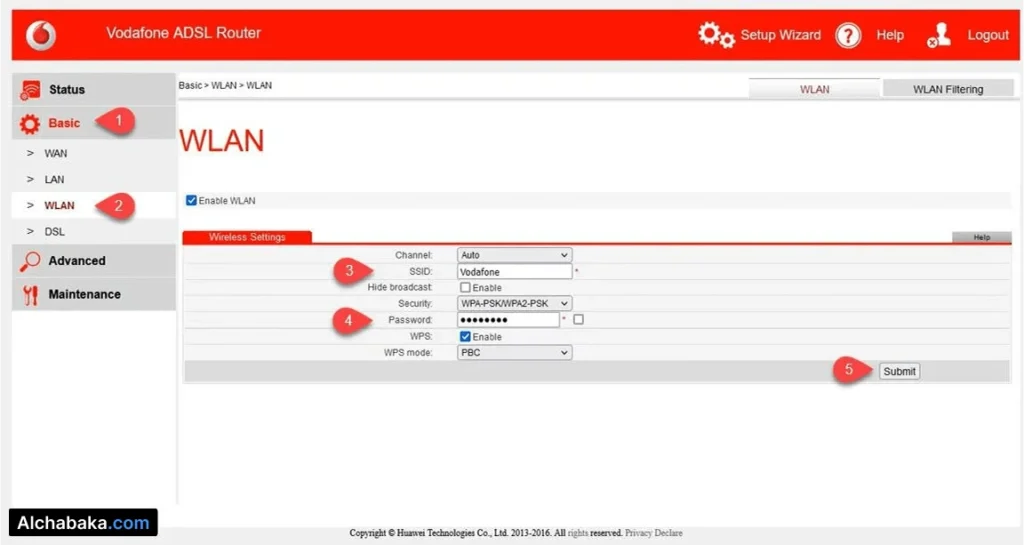Expand the Basic menu section
Image resolution: width=1024 pixels, height=545 pixels.
point(93,123)
